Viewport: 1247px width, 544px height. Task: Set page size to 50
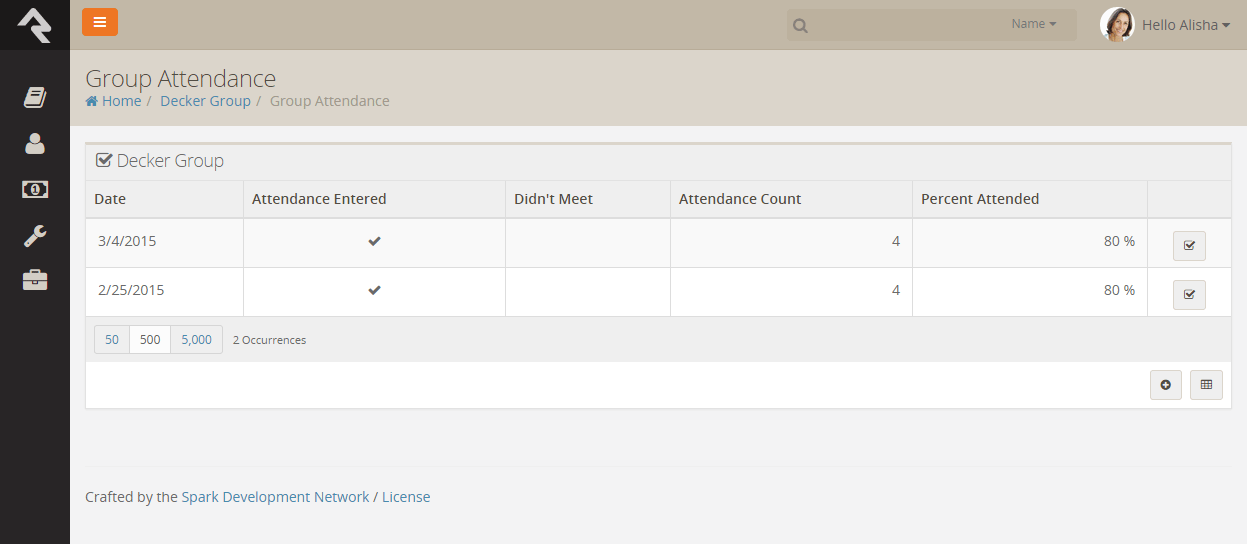tap(112, 340)
